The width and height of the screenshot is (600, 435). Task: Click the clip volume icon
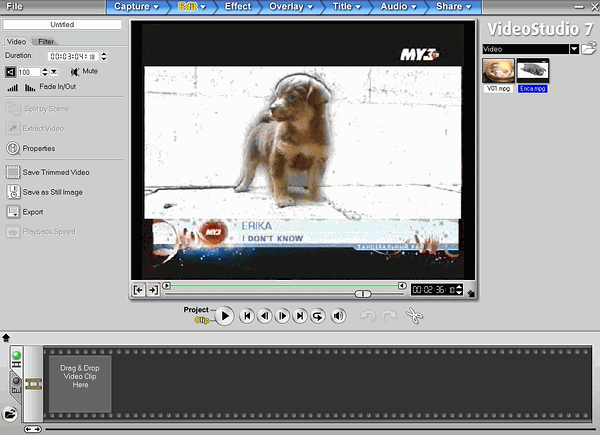coord(11,72)
